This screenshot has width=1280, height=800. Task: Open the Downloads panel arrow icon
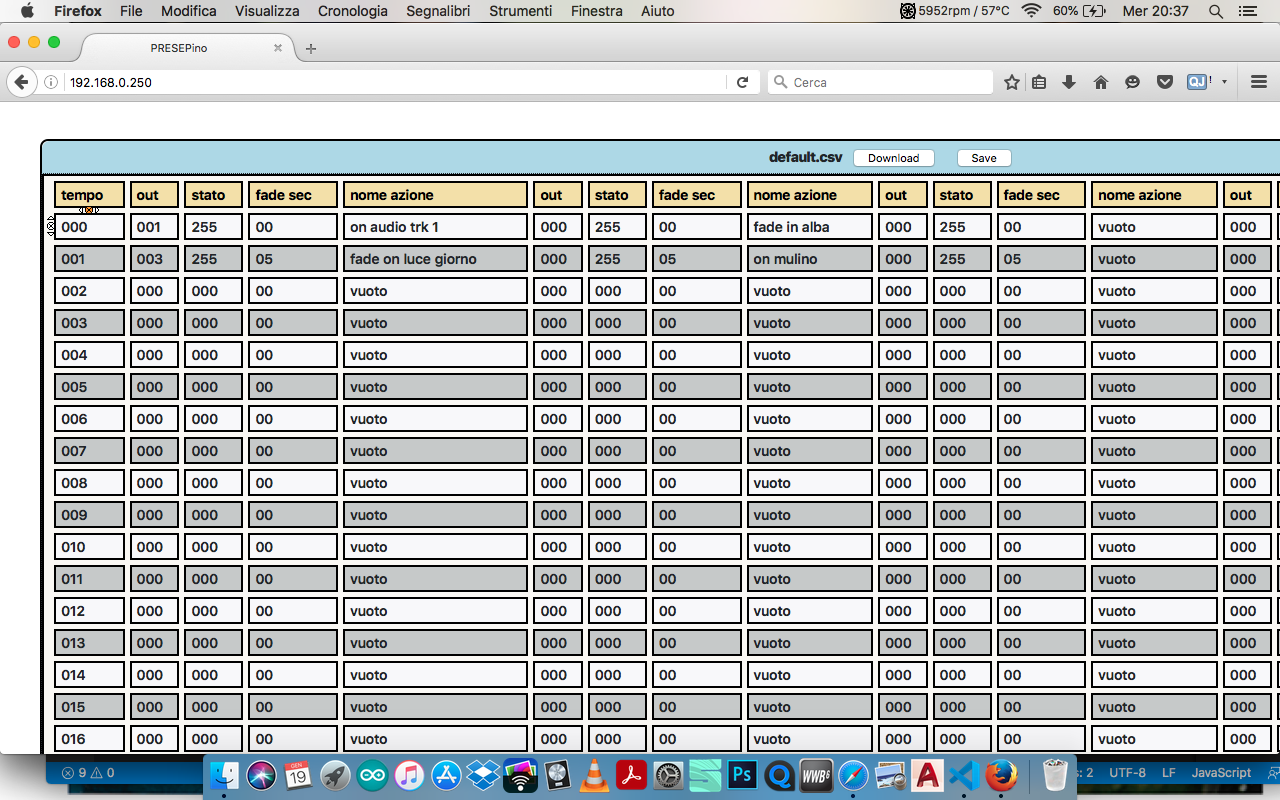coord(1068,82)
